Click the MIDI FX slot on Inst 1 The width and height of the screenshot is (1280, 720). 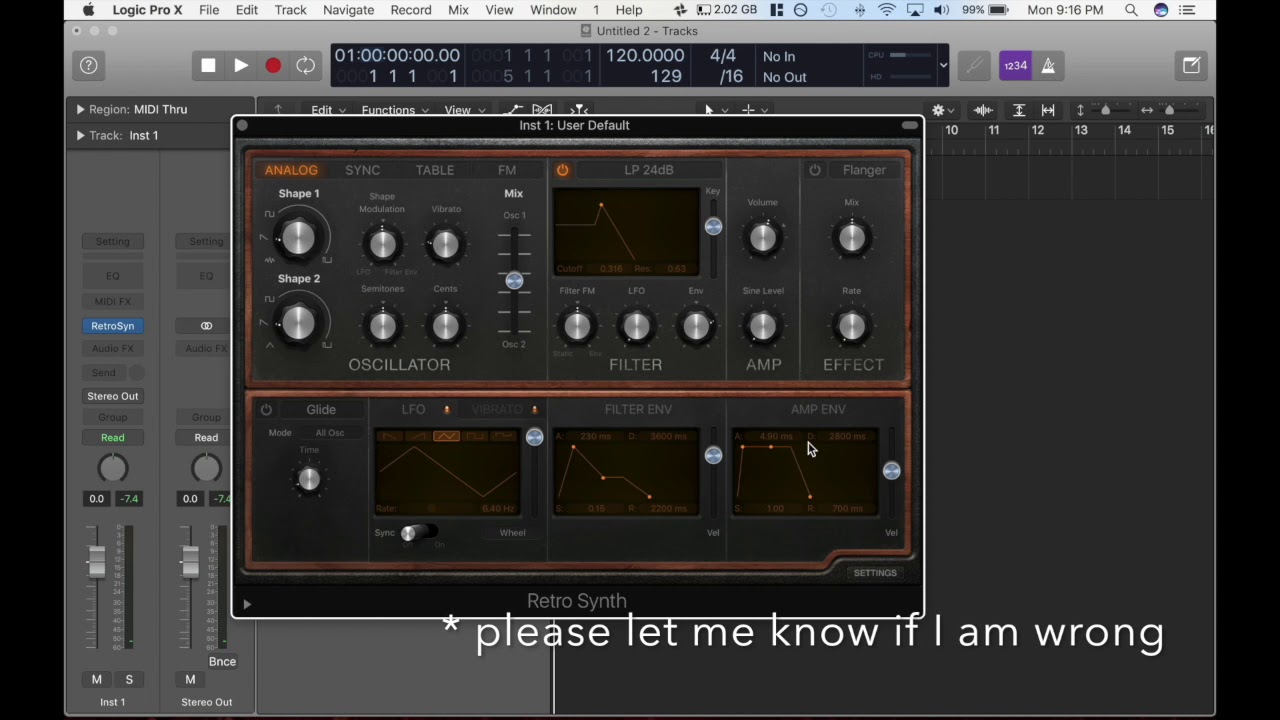[x=112, y=301]
